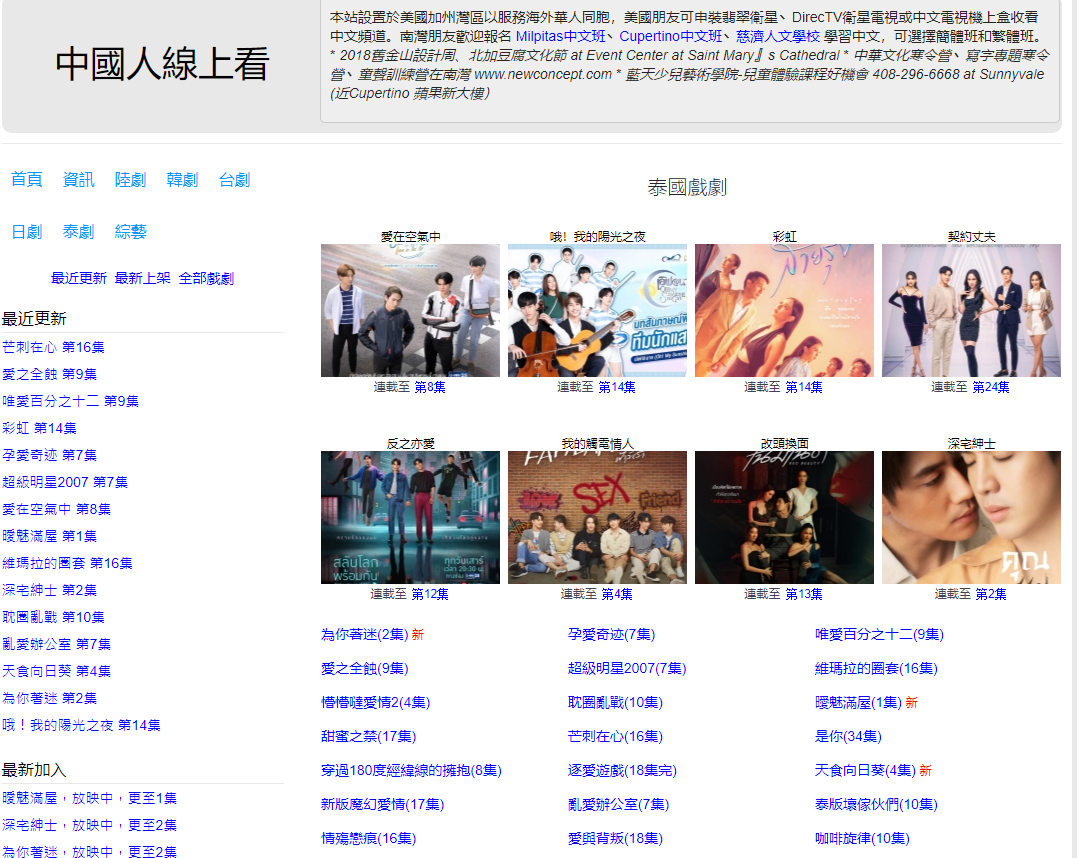
Task: Click 第2集 under 深宅紳士 poster
Action: click(x=991, y=594)
